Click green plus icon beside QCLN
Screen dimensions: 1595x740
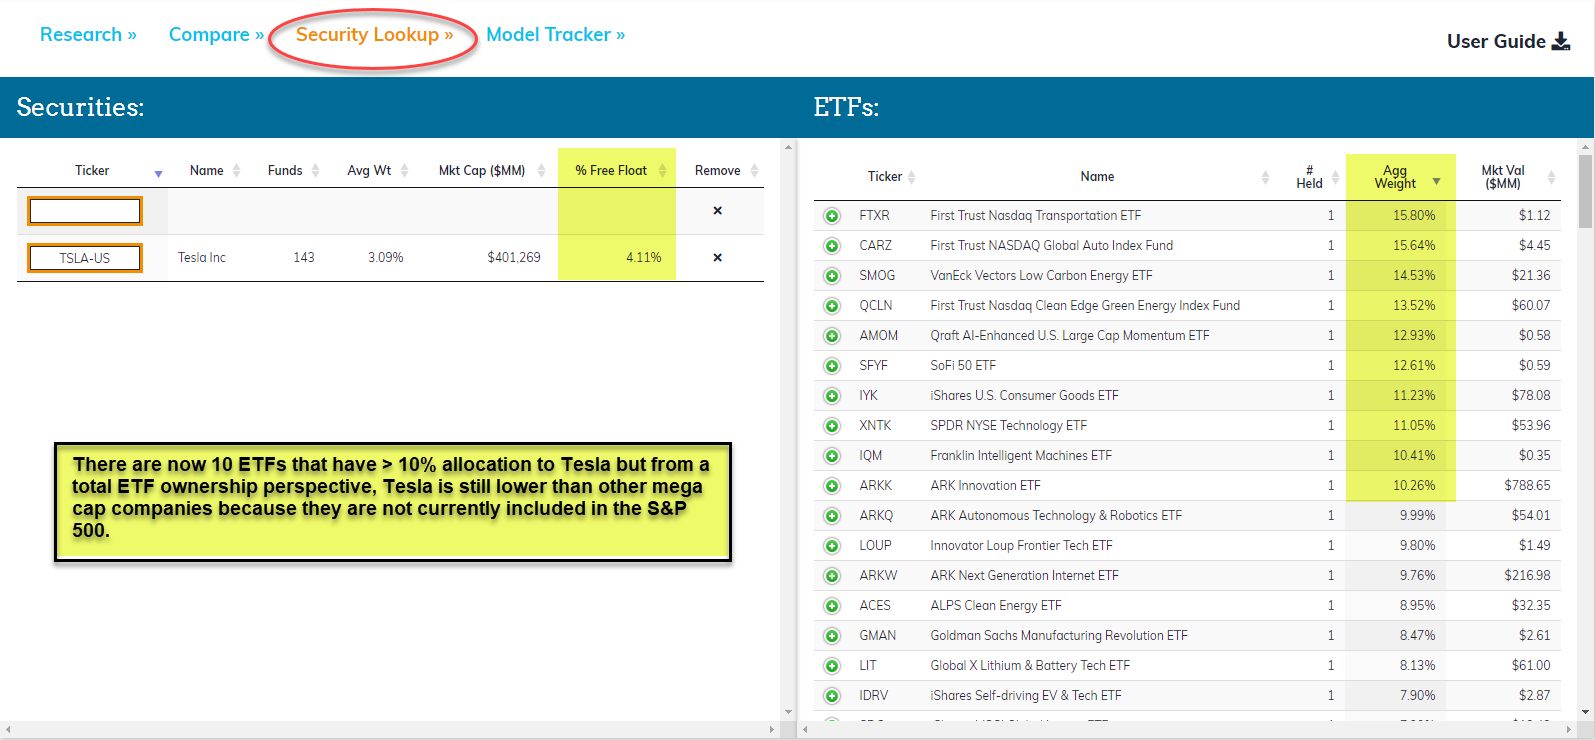(831, 306)
